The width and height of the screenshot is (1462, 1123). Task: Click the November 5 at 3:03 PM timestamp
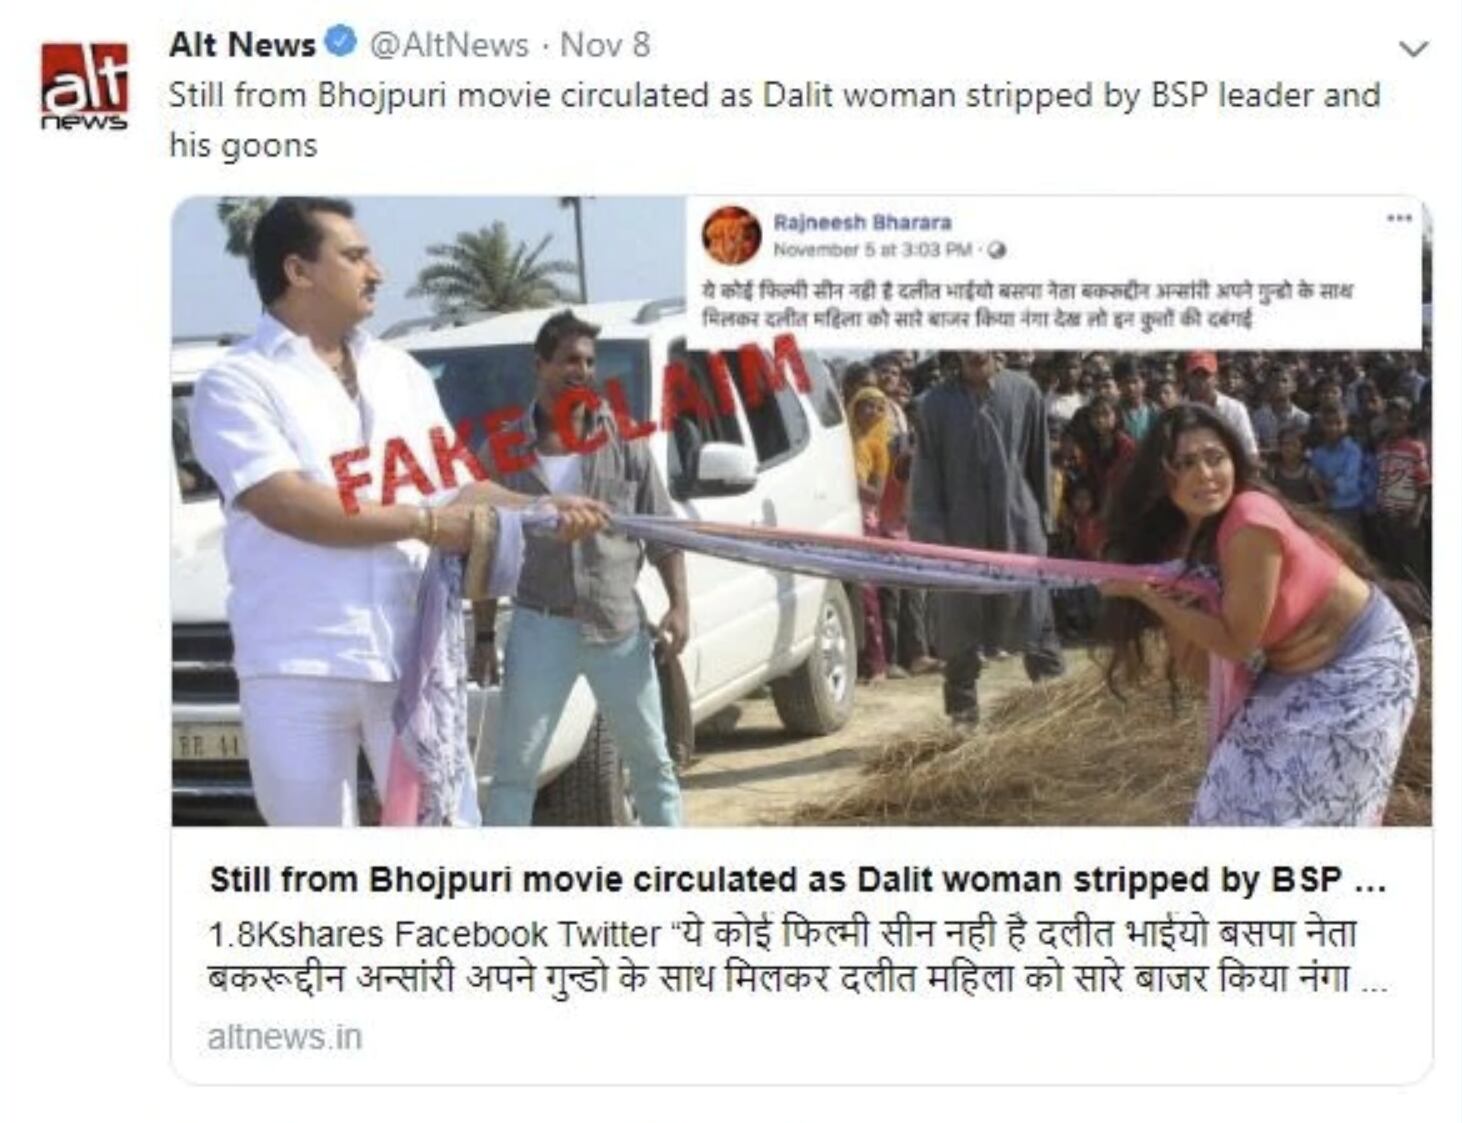point(873,249)
